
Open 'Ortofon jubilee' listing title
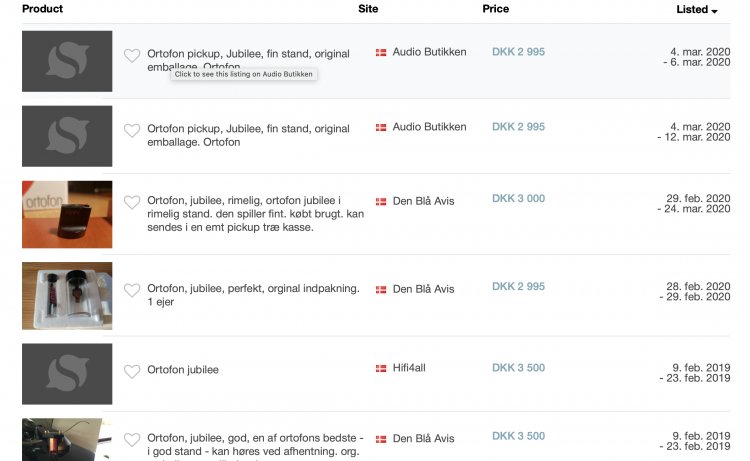183,370
